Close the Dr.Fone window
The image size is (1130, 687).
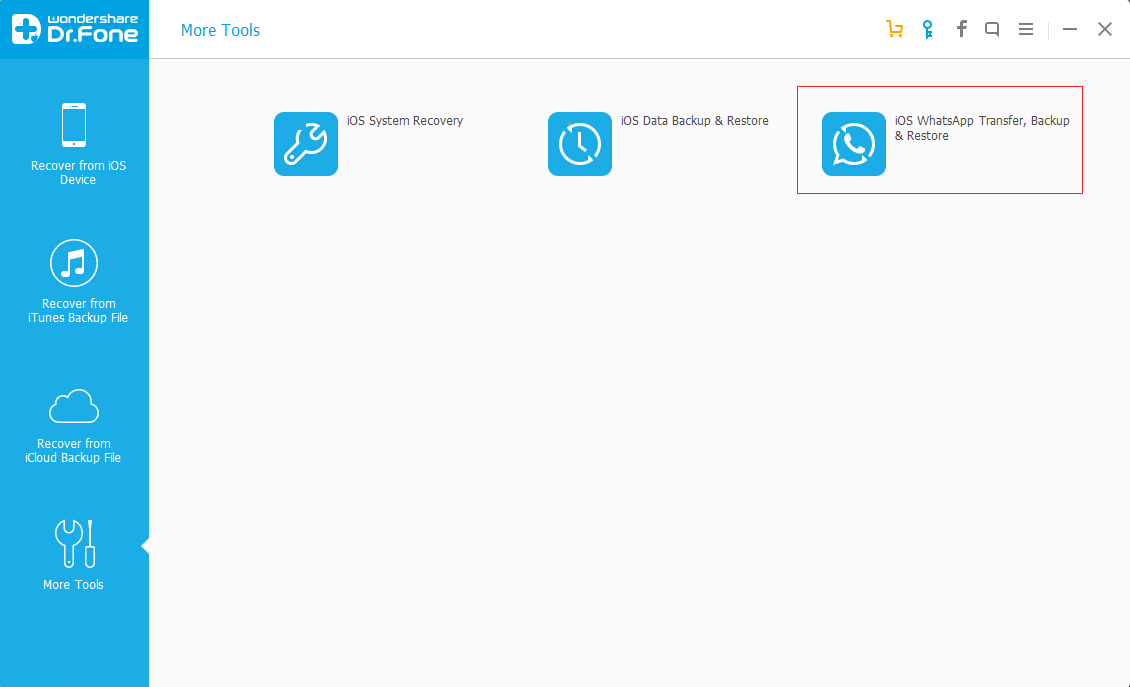click(x=1105, y=29)
